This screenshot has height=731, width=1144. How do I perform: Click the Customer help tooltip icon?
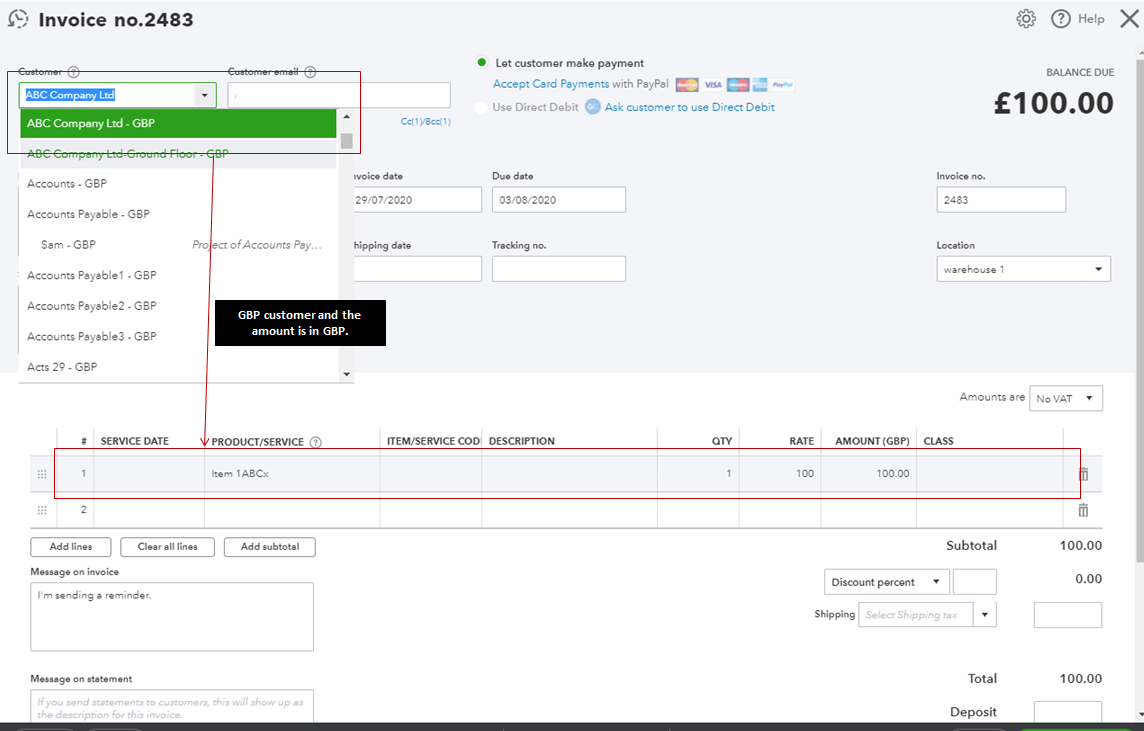tap(73, 71)
